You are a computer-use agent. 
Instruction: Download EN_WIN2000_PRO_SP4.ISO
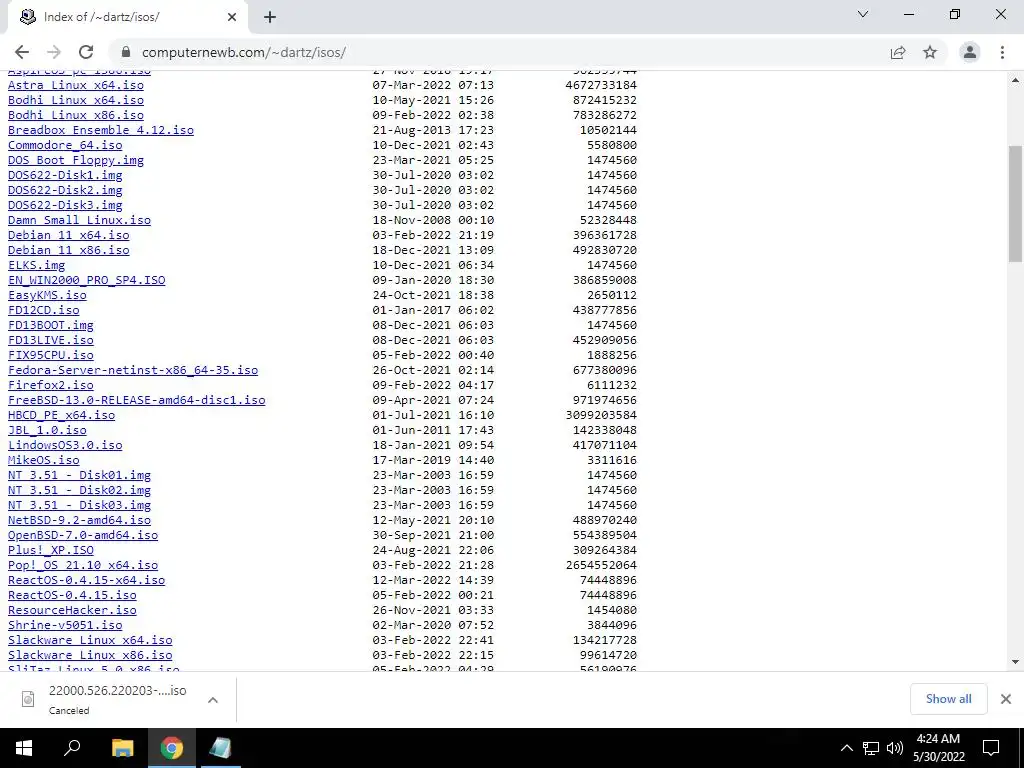click(87, 280)
